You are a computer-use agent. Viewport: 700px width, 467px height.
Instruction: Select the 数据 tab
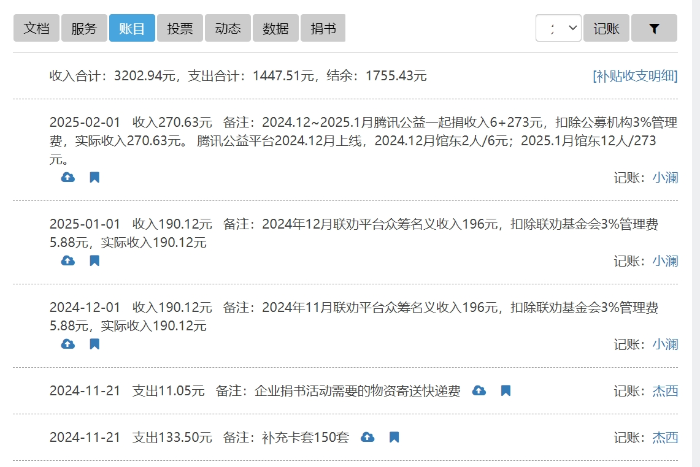275,29
